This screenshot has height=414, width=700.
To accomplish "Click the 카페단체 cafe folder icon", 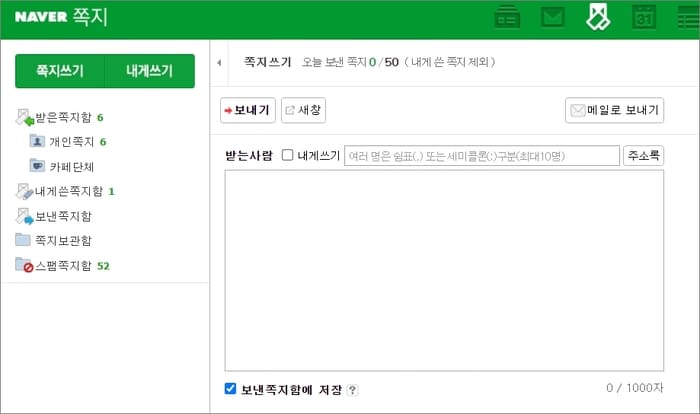I will (x=37, y=166).
